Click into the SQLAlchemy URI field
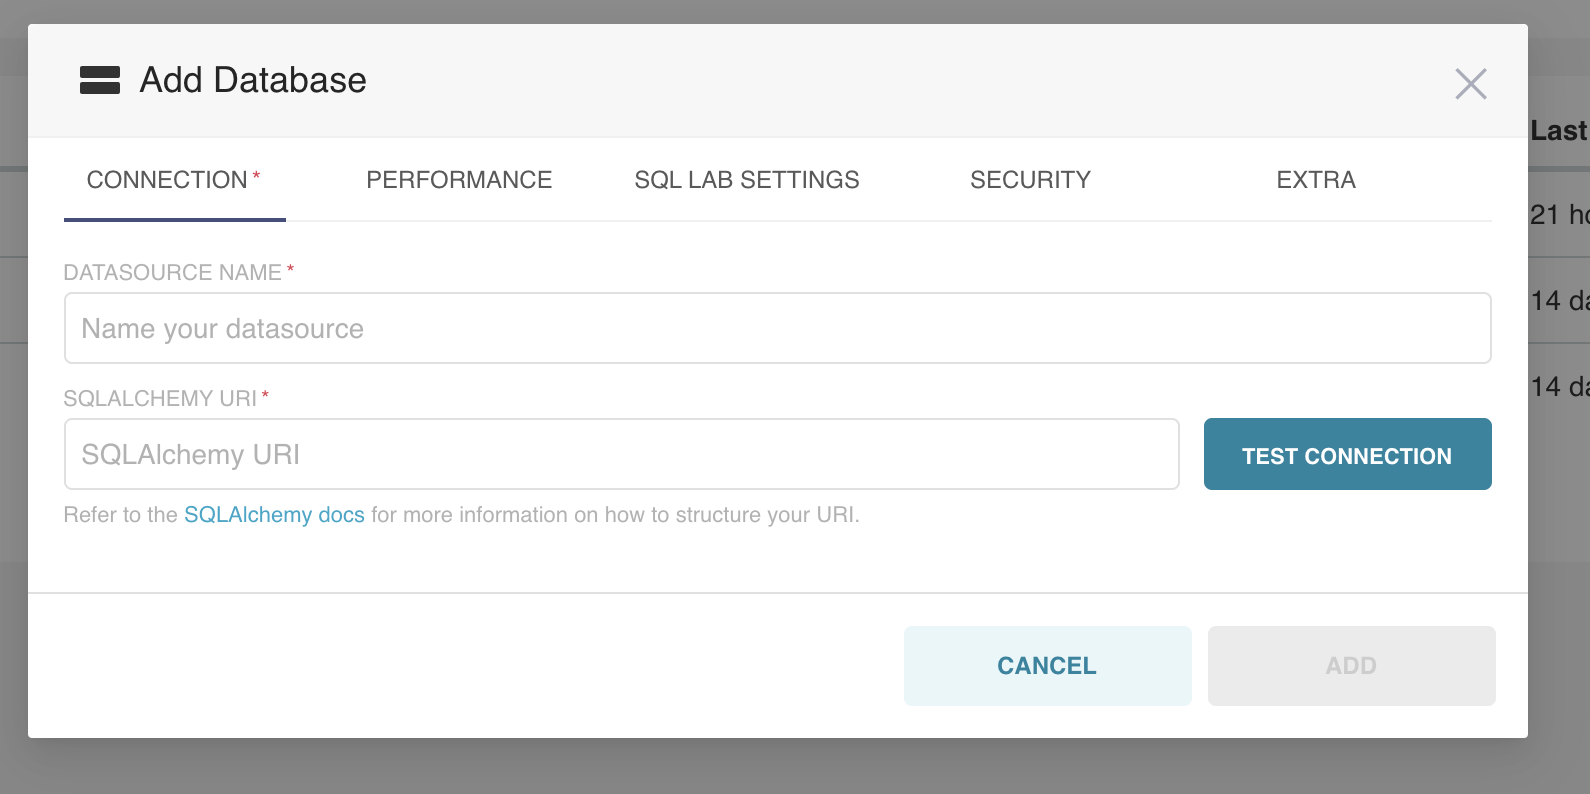Image resolution: width=1590 pixels, height=794 pixels. coord(621,454)
